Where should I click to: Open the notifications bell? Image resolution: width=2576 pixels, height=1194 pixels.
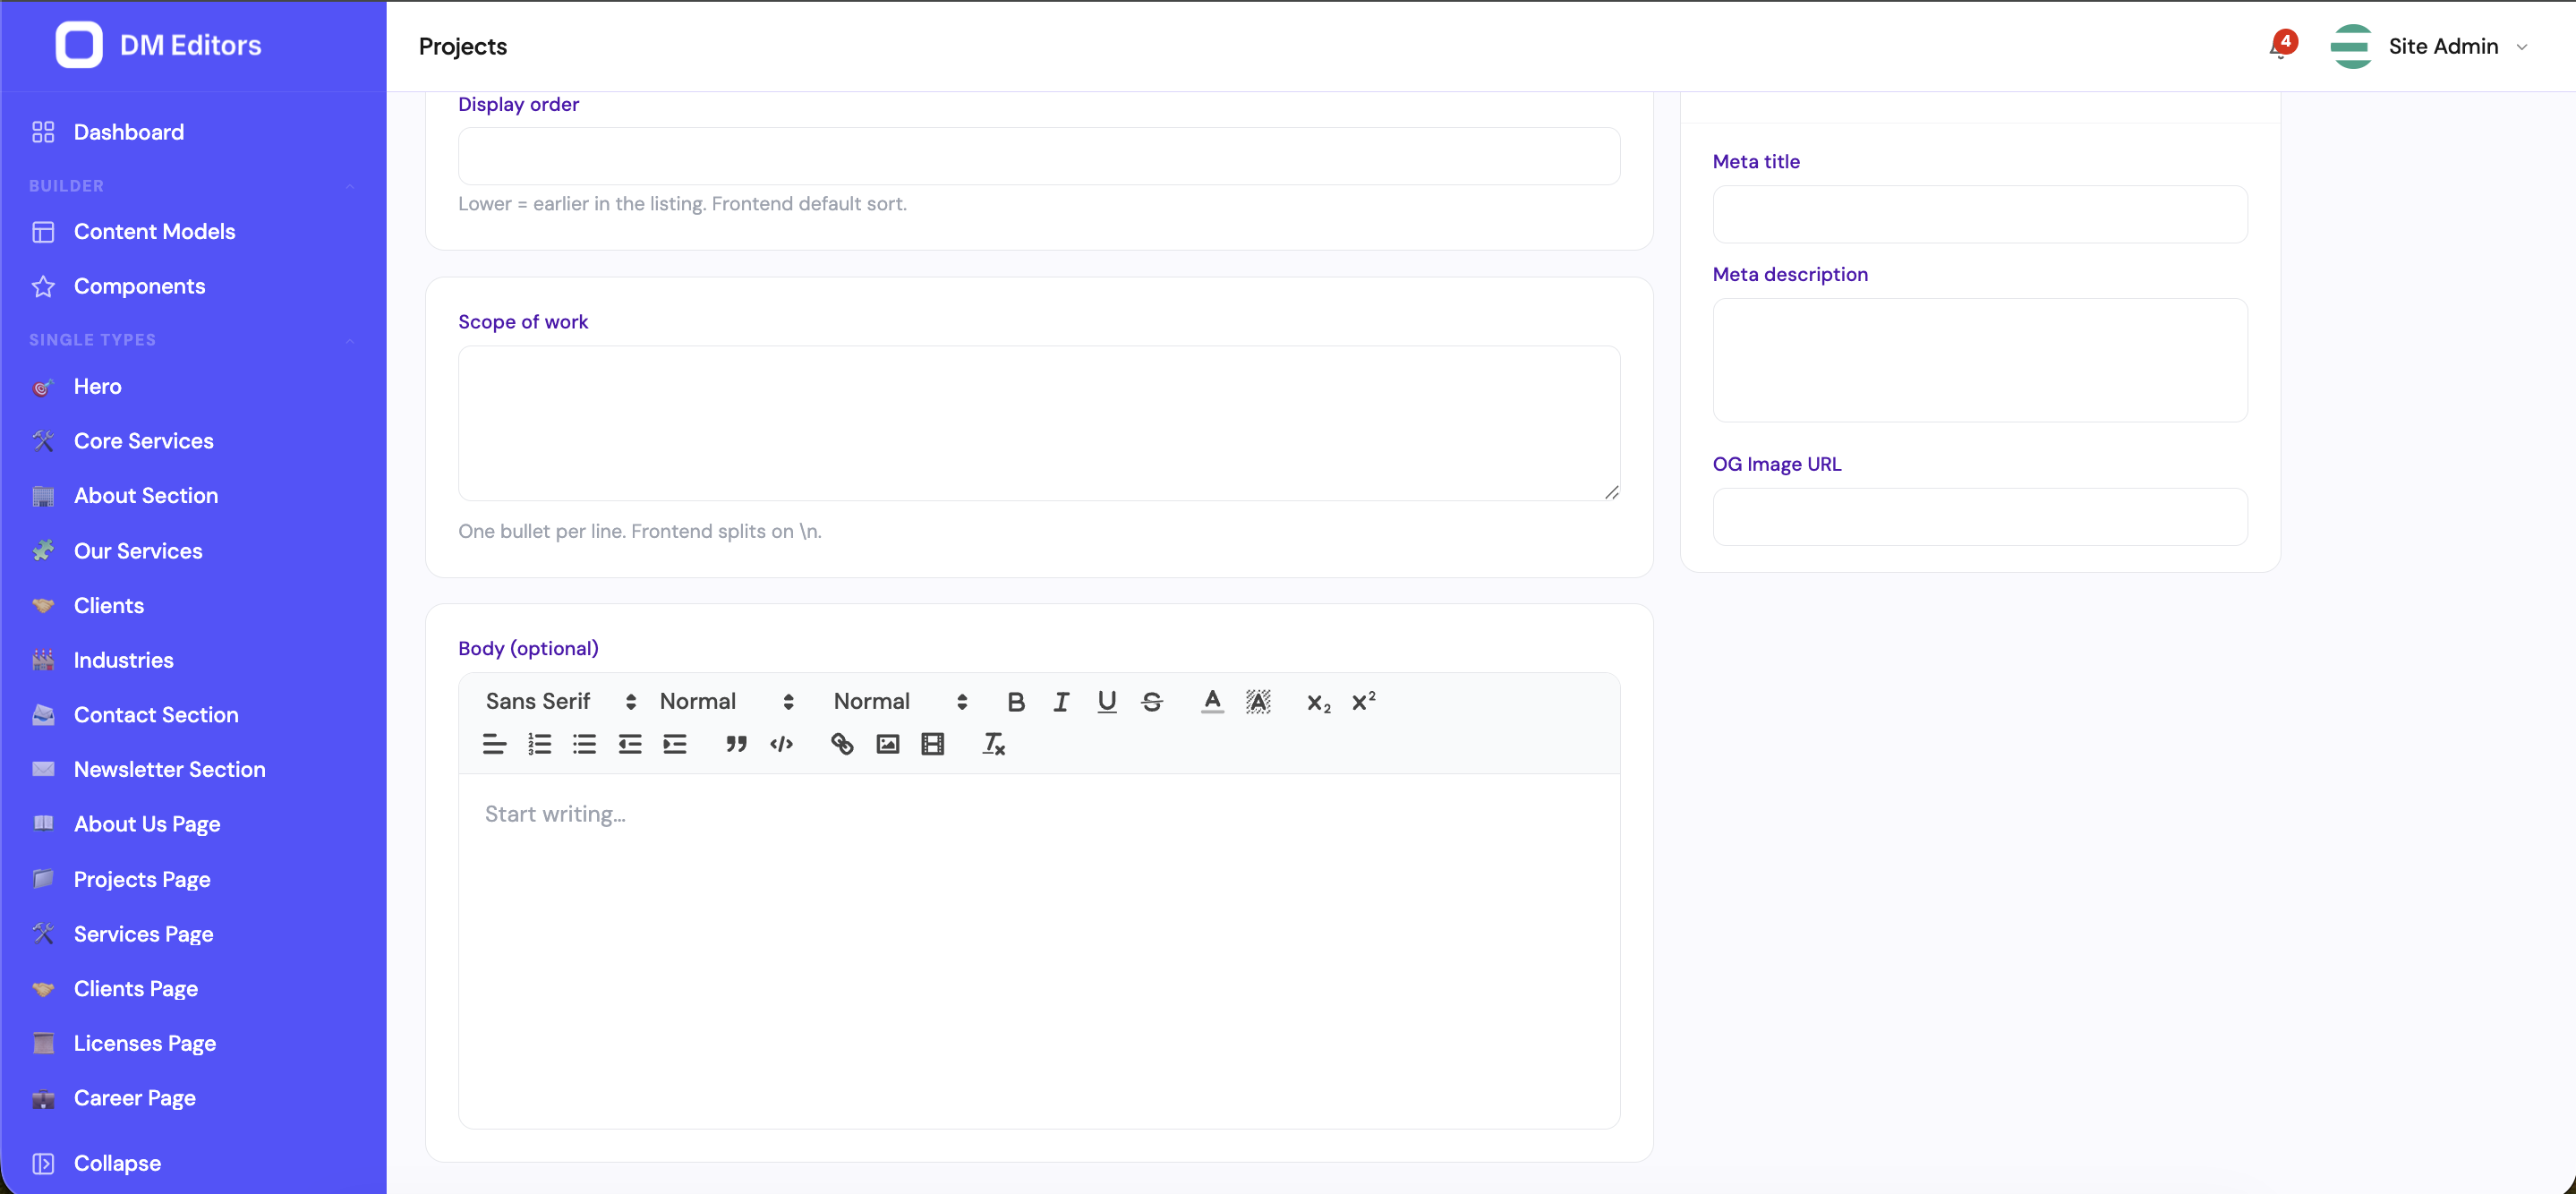2280,46
